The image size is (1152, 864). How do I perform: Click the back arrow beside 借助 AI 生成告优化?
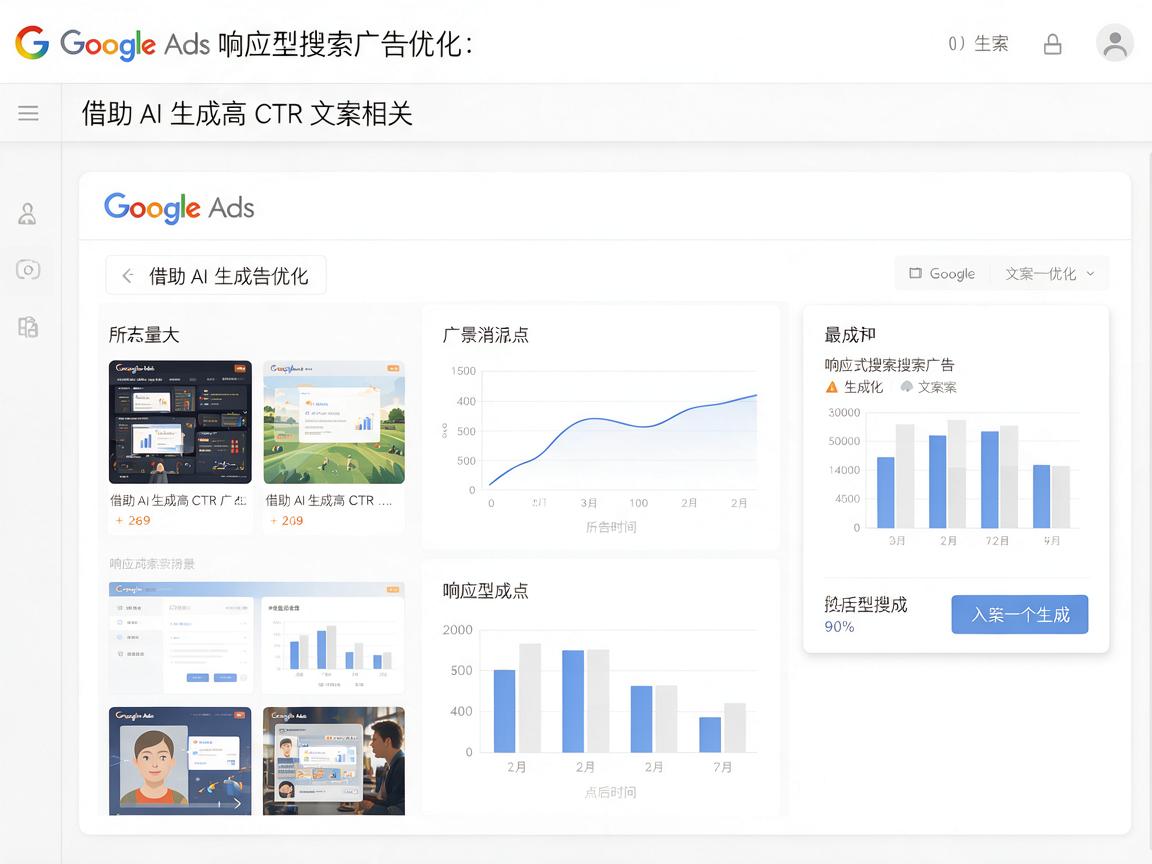(128, 276)
